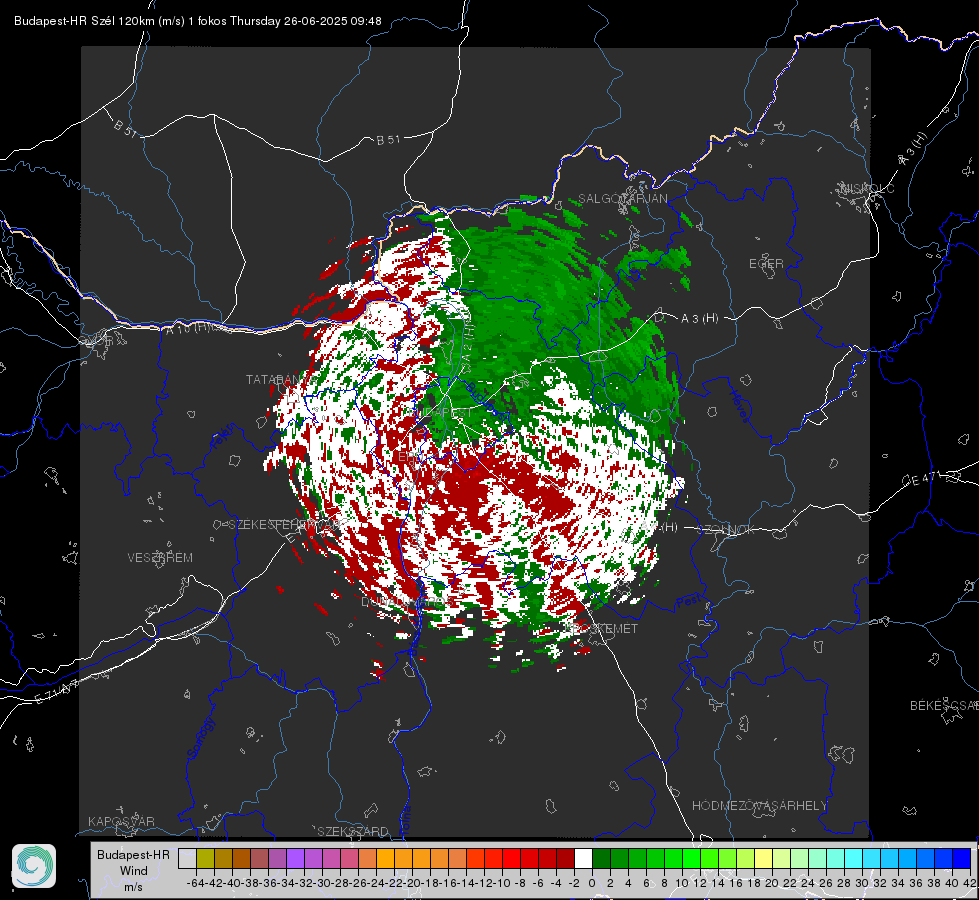Select the HÓDMEZŐVÁSÁRHELY city label
Viewport: 979px width, 900px height.
point(759,806)
